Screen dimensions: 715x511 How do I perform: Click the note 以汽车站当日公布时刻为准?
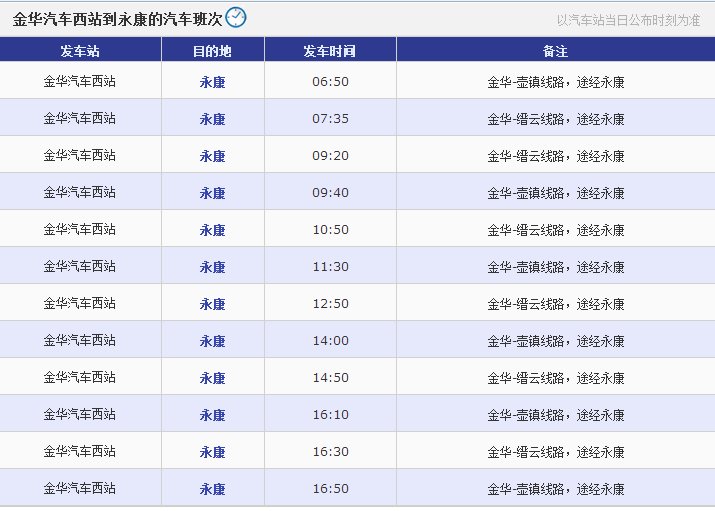628,20
